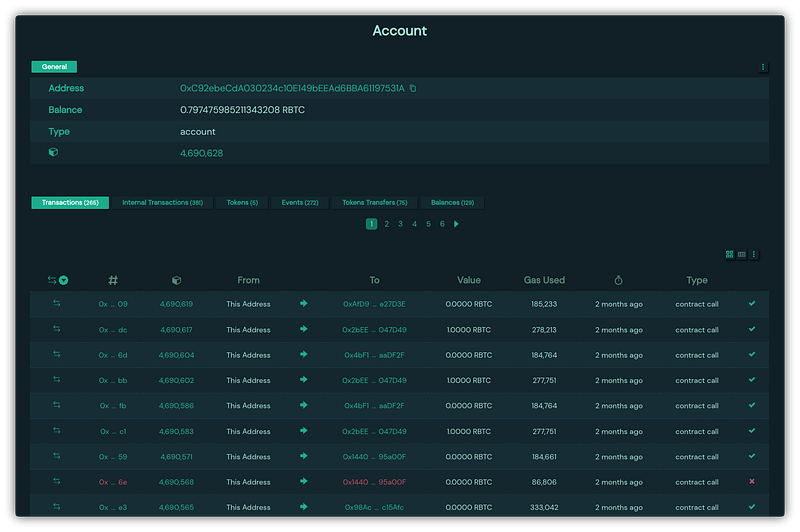Go to page 6 of transactions
The image size is (800, 532).
tap(442, 224)
